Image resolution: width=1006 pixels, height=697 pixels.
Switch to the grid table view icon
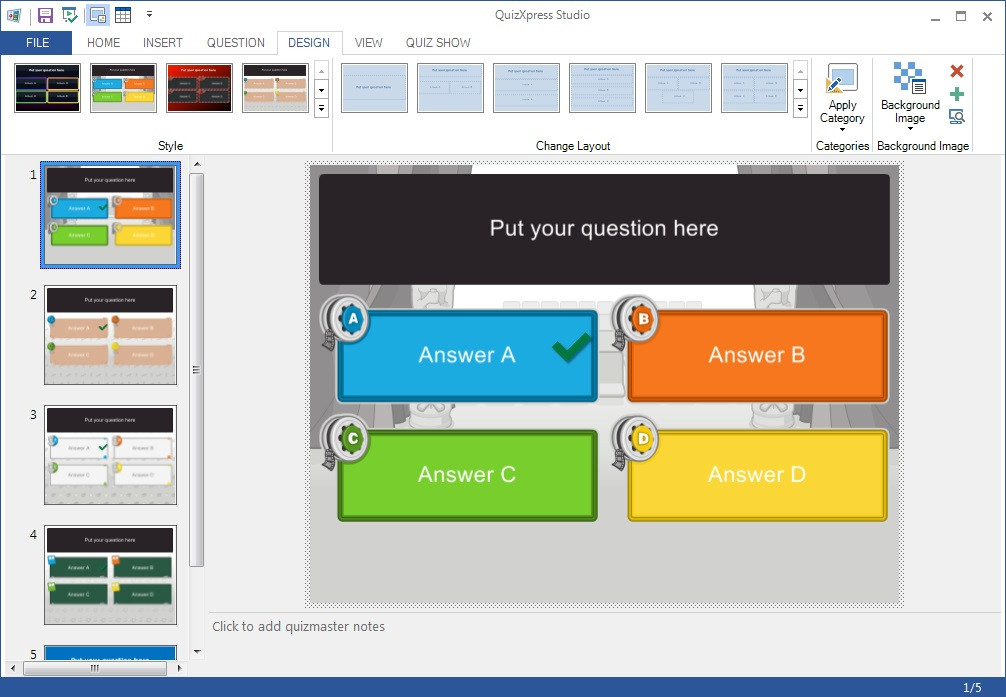[x=123, y=15]
